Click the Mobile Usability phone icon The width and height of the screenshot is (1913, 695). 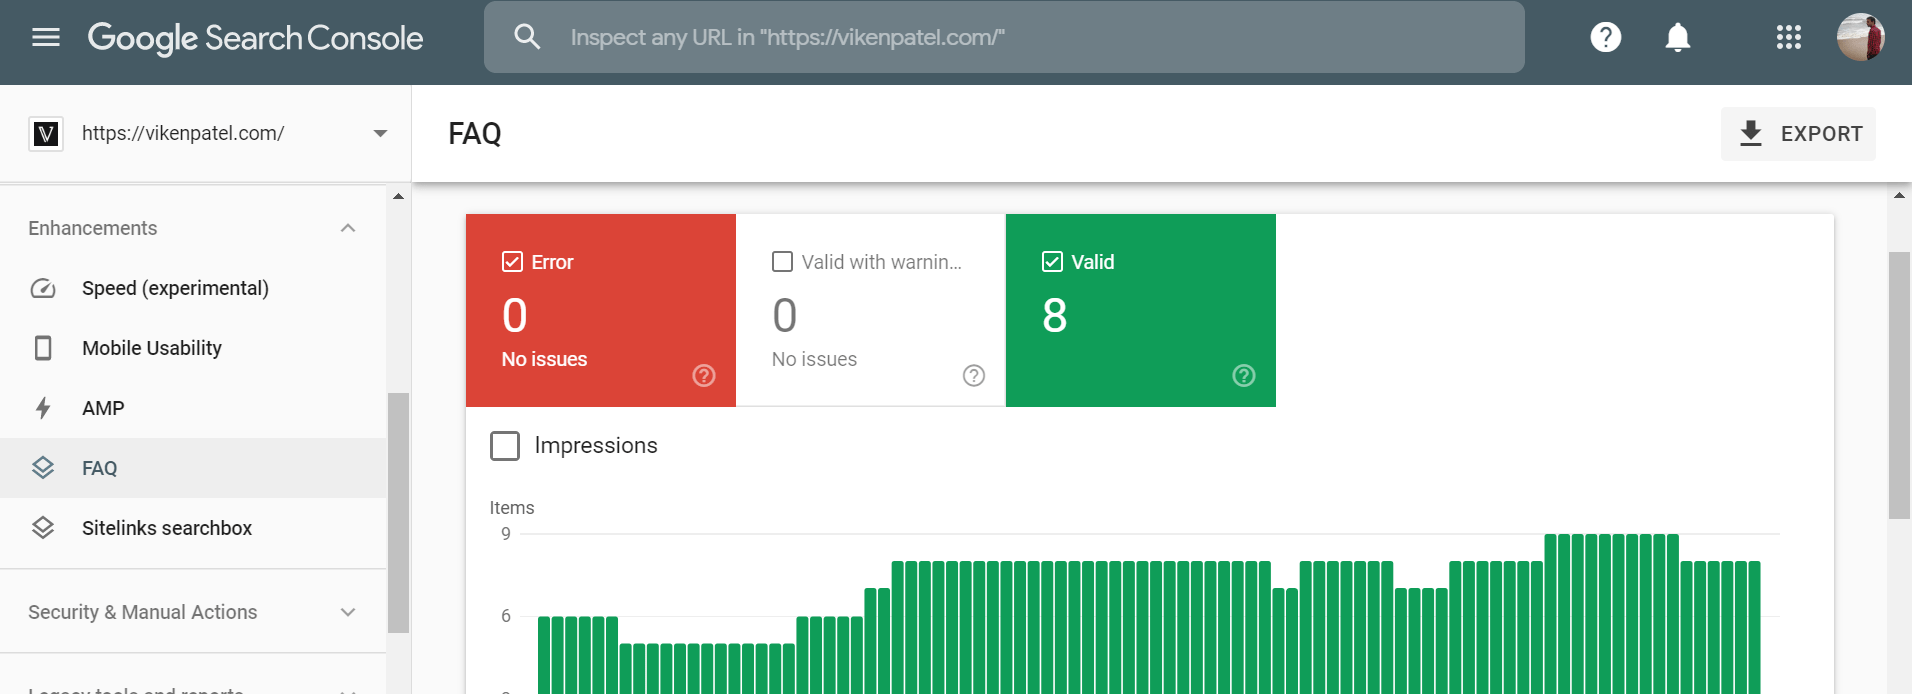pyautogui.click(x=43, y=348)
